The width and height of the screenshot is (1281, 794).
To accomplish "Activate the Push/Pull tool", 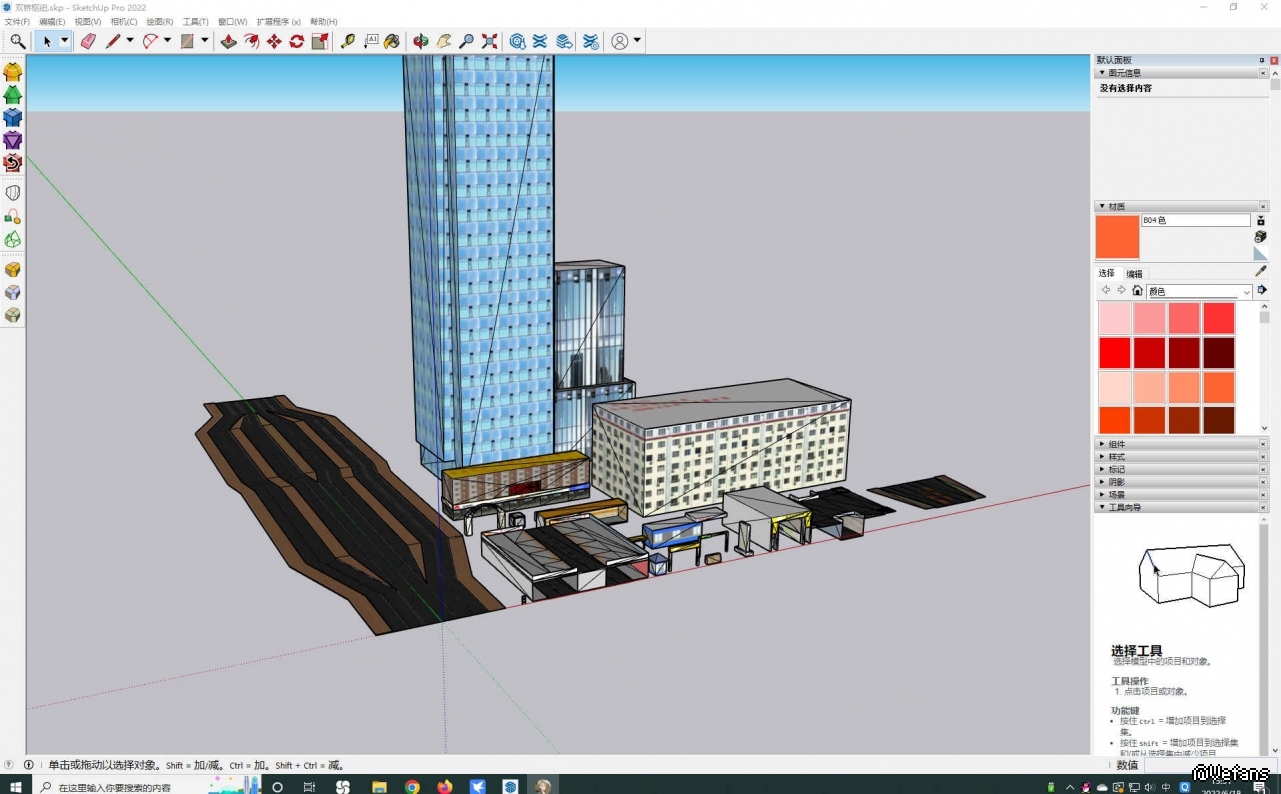I will 228,41.
